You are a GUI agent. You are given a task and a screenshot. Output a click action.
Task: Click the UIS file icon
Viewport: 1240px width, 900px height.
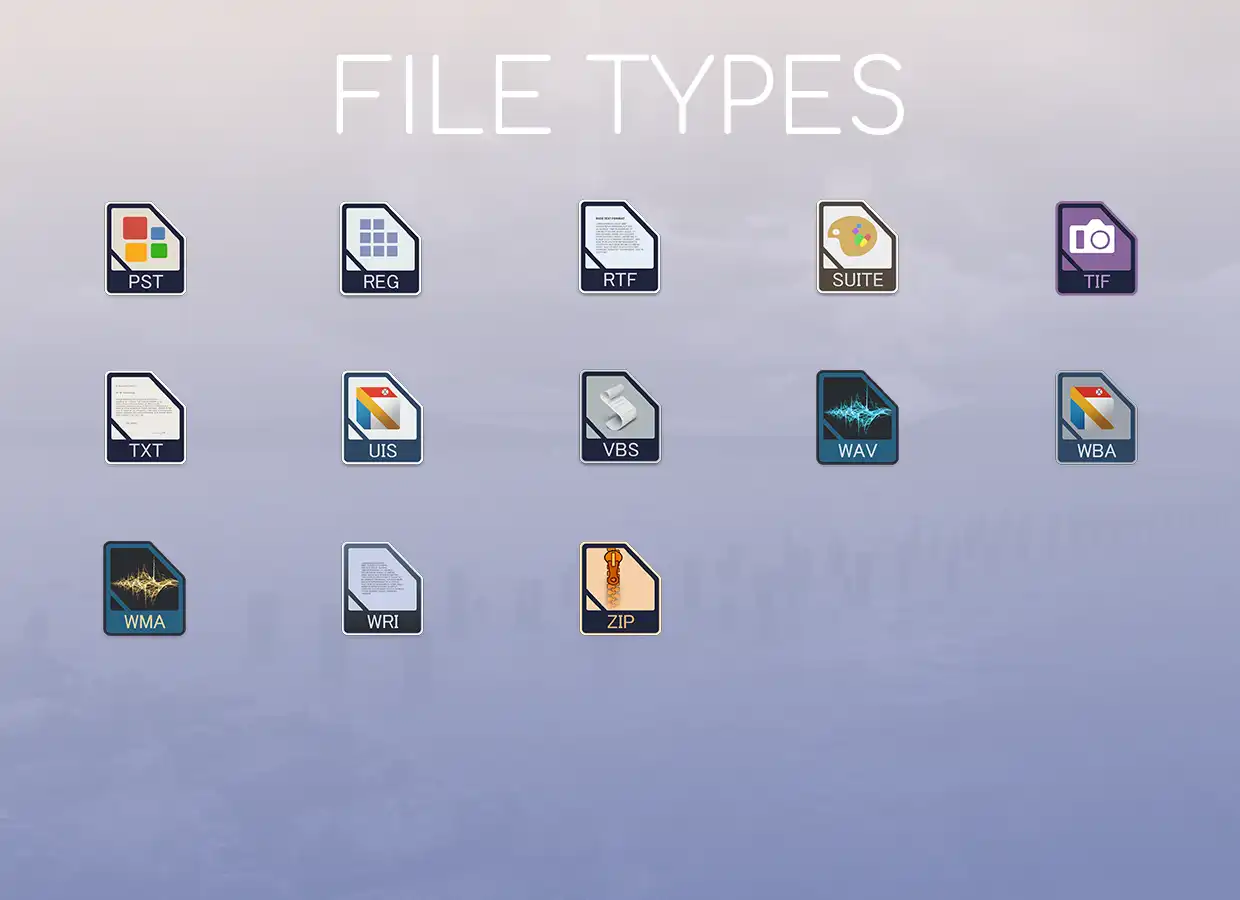tap(382, 418)
